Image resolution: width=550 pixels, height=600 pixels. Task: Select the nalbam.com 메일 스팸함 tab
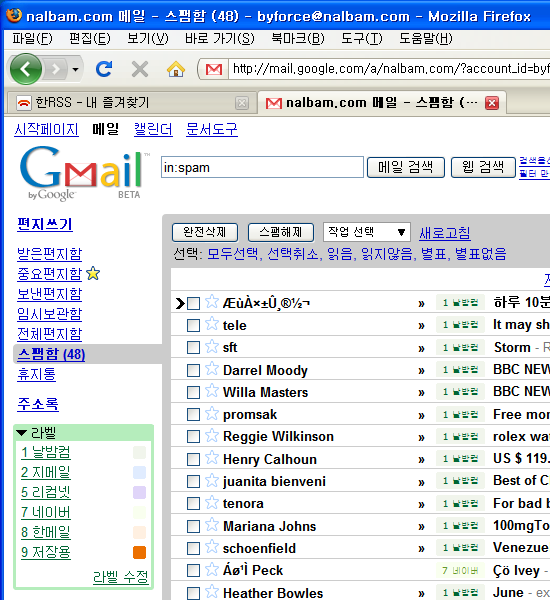click(x=382, y=103)
